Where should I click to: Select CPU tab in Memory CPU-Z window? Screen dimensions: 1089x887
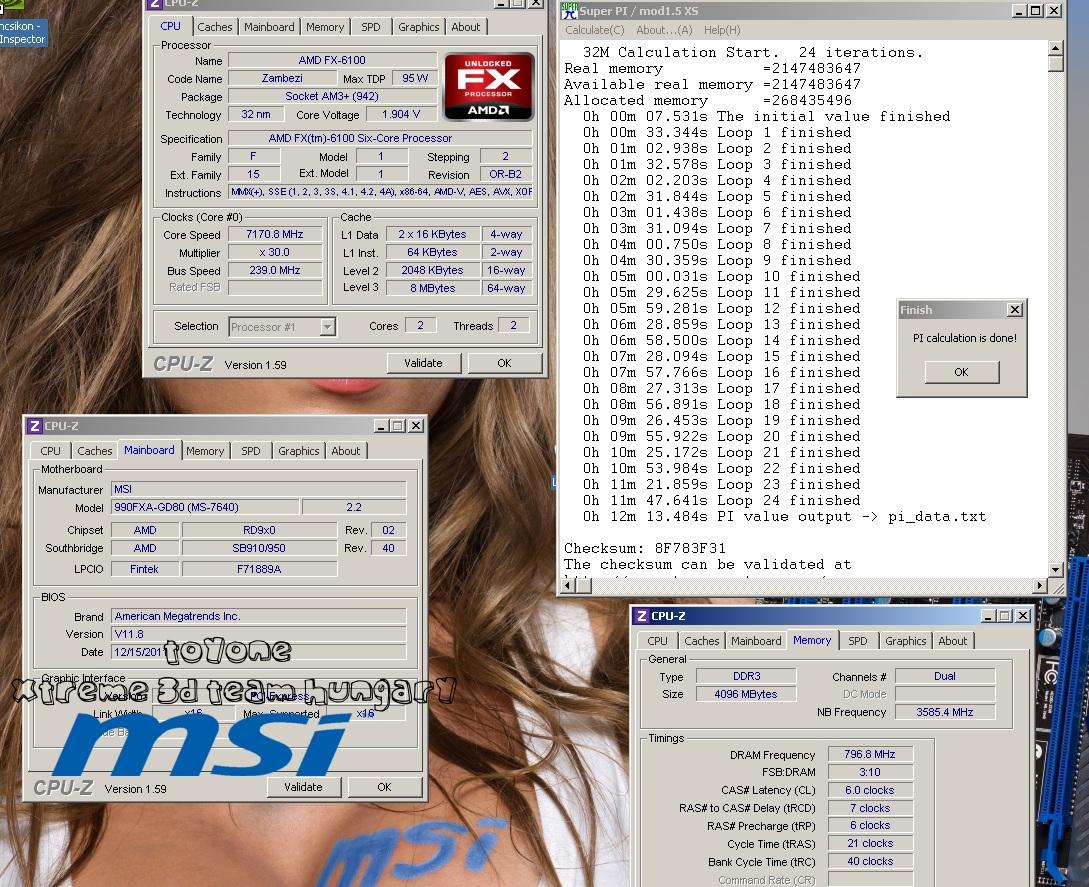[657, 641]
